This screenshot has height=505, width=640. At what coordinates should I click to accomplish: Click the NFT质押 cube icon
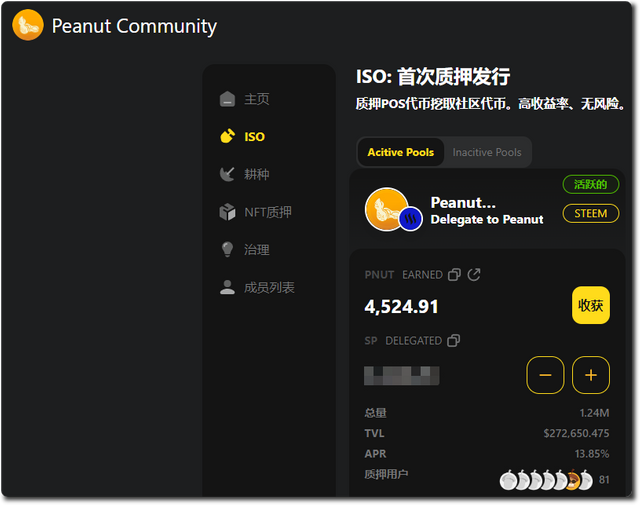pos(227,212)
